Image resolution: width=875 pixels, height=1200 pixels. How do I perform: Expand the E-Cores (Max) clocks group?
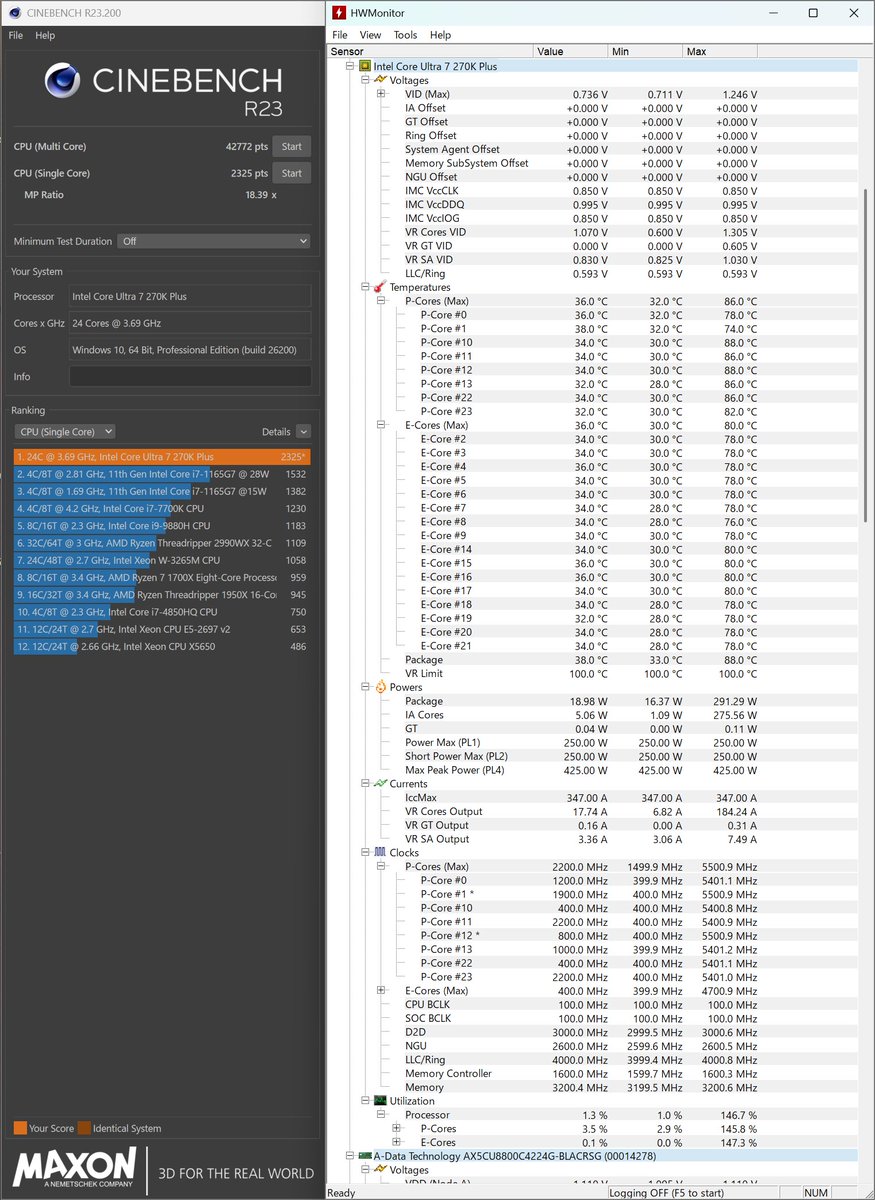coord(381,991)
